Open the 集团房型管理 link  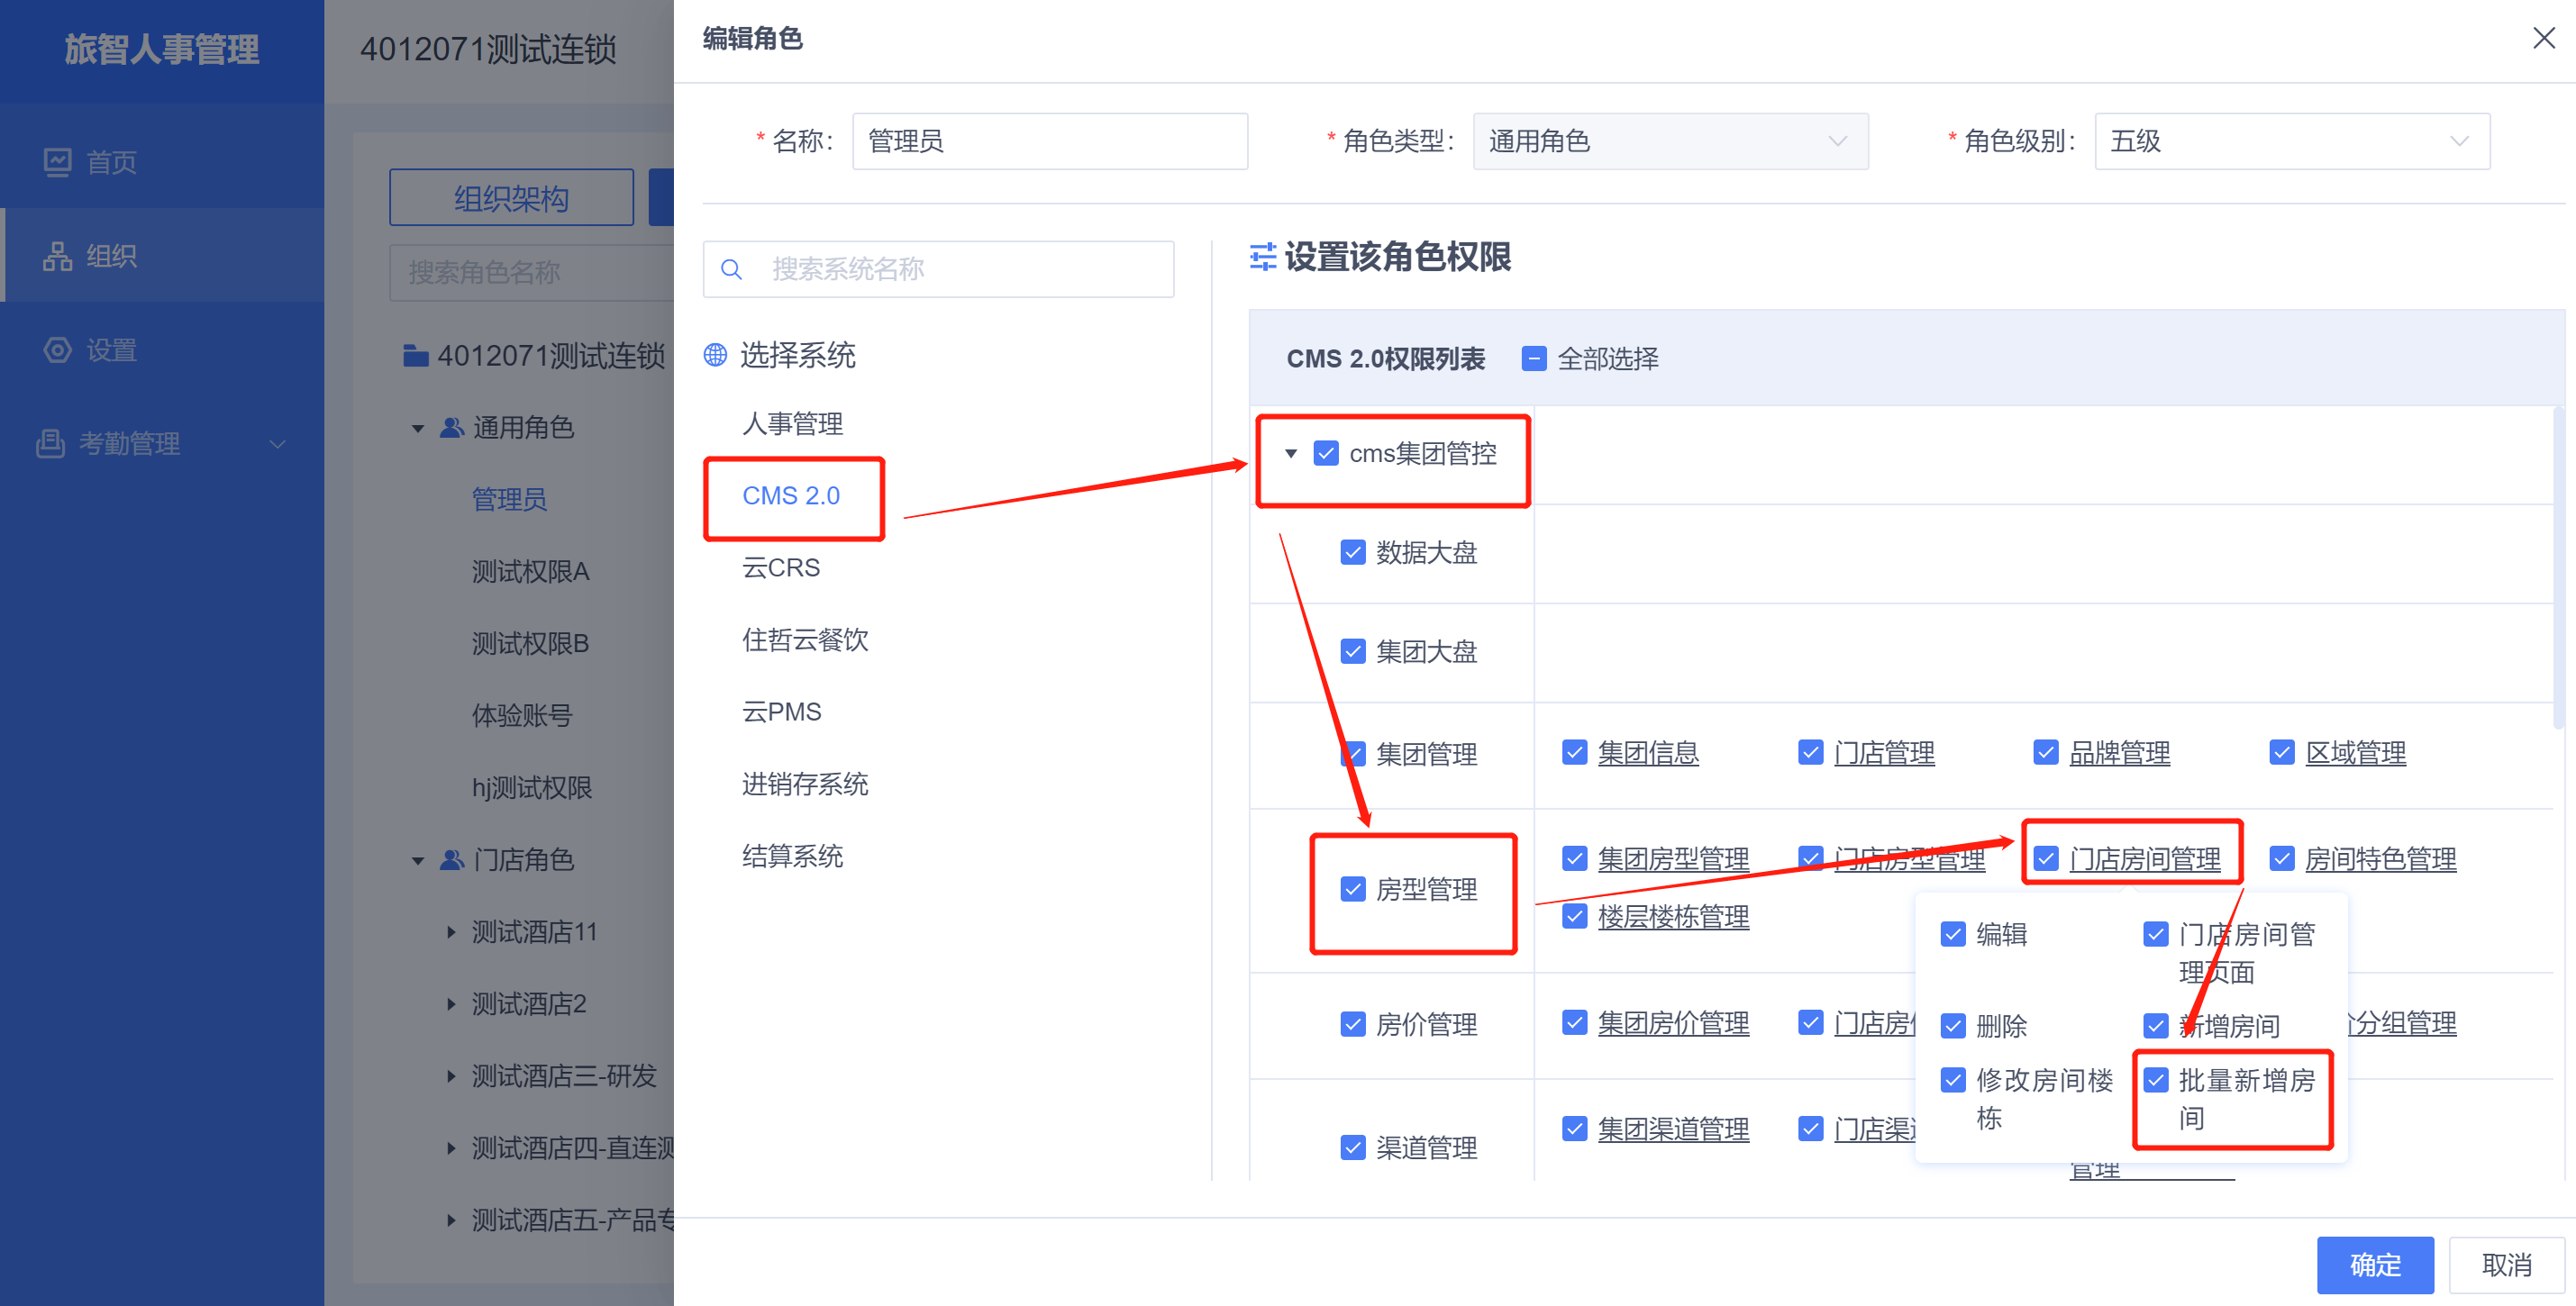(1673, 858)
